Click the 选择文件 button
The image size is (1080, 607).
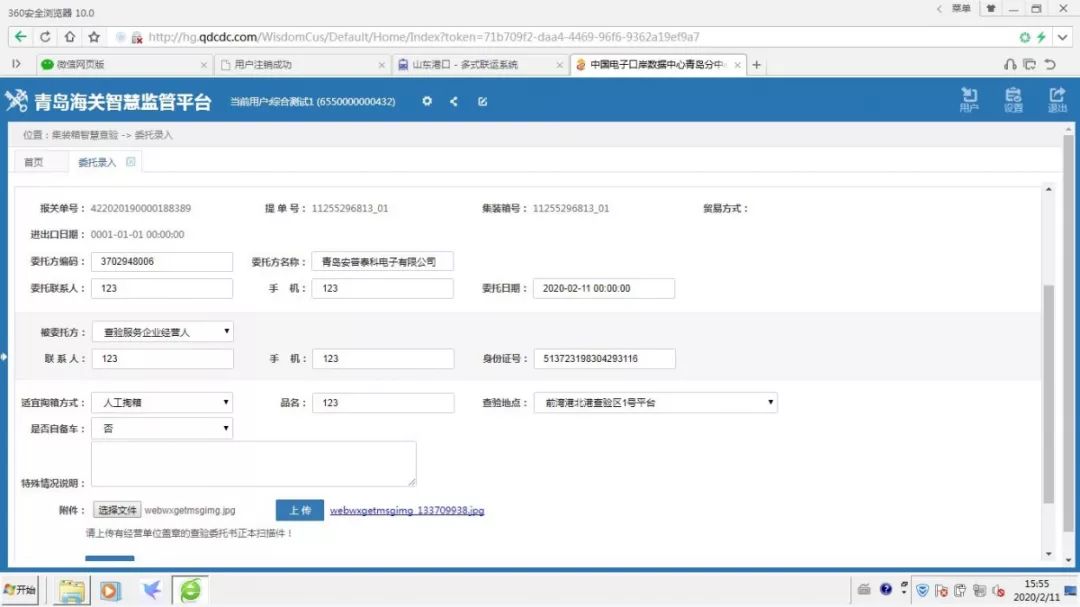[x=117, y=510]
